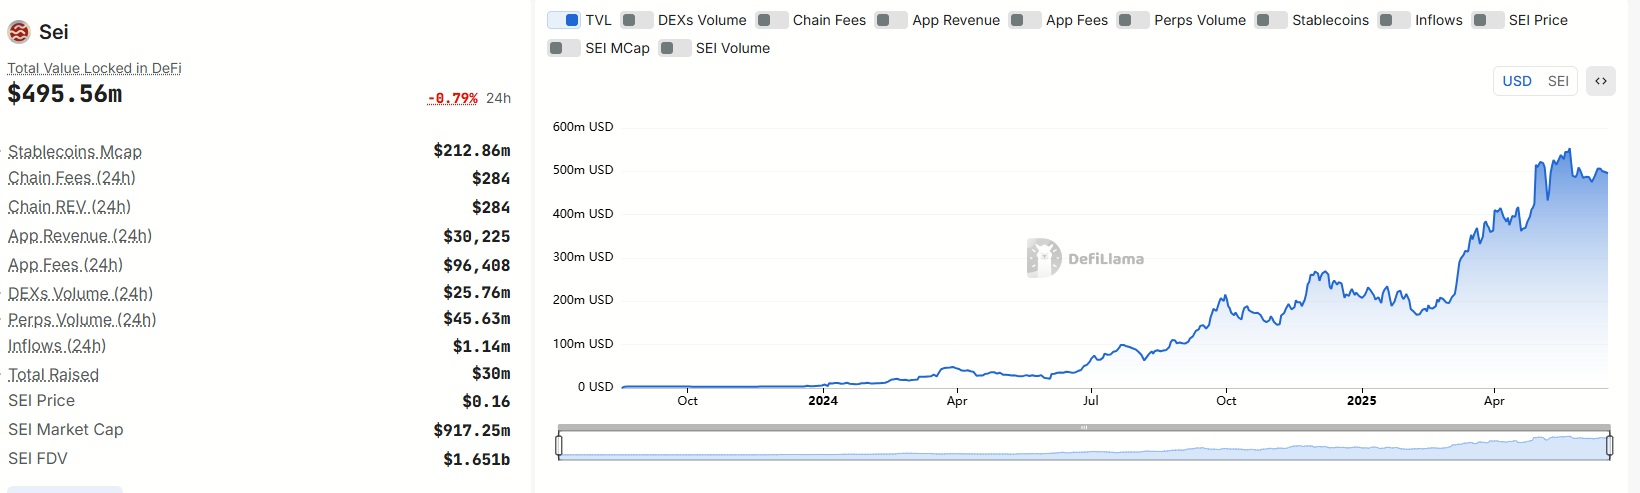Click the Total Value Locked in DeFi label
Screen dimensions: 1640x493
94,68
